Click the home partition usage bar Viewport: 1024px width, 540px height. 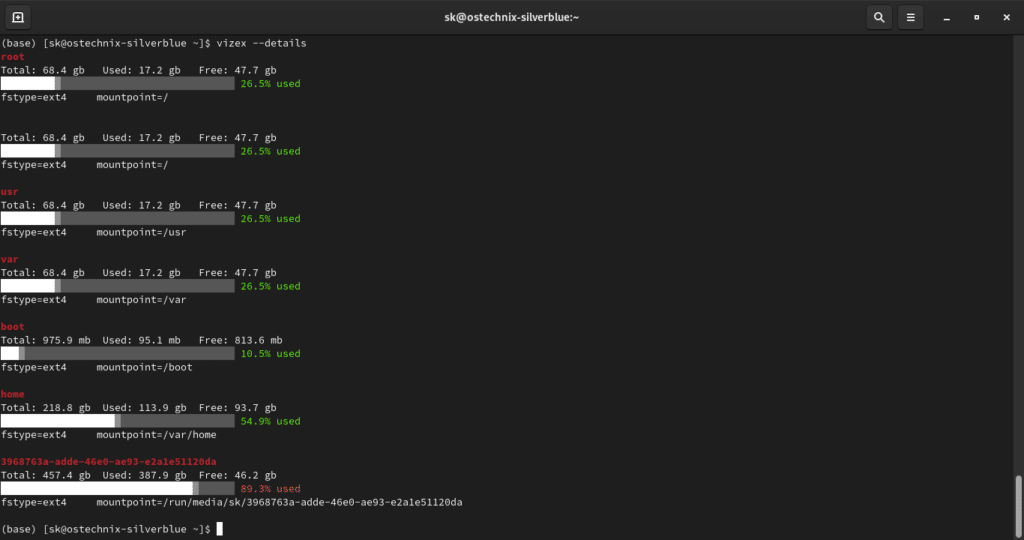click(x=117, y=421)
